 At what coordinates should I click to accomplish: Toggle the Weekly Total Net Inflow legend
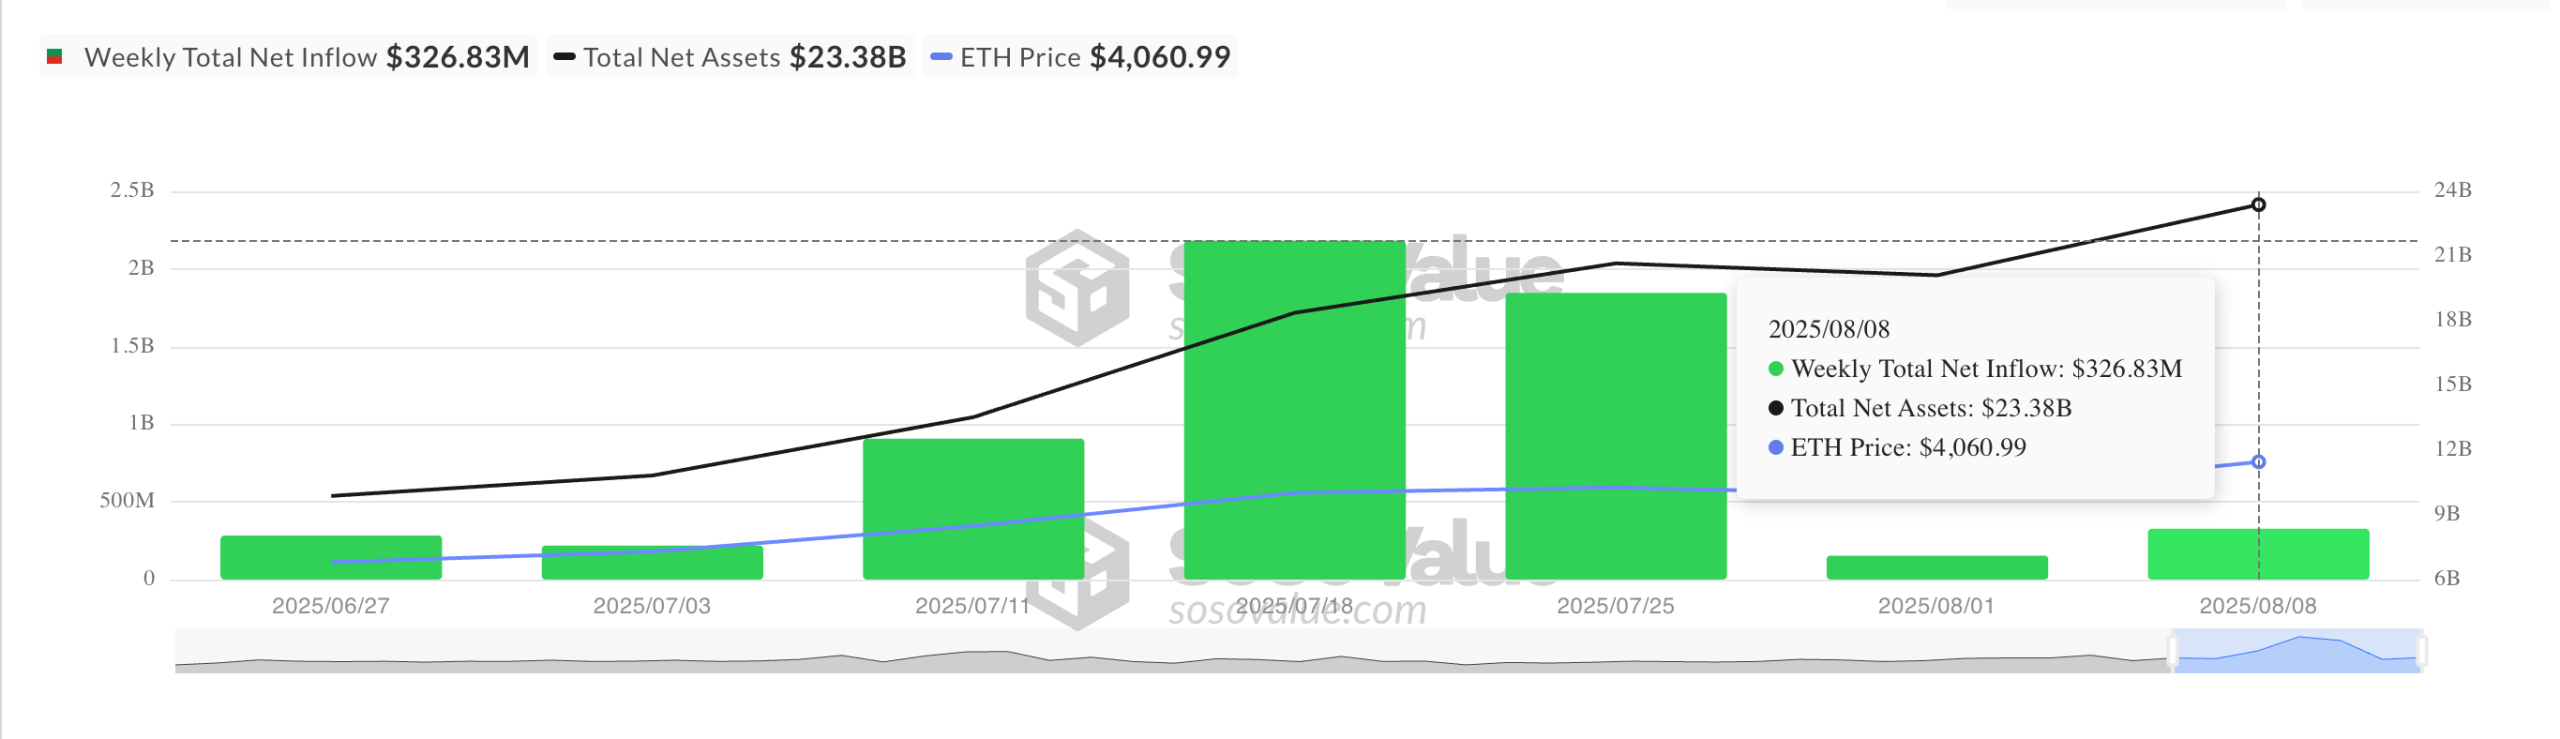(288, 57)
